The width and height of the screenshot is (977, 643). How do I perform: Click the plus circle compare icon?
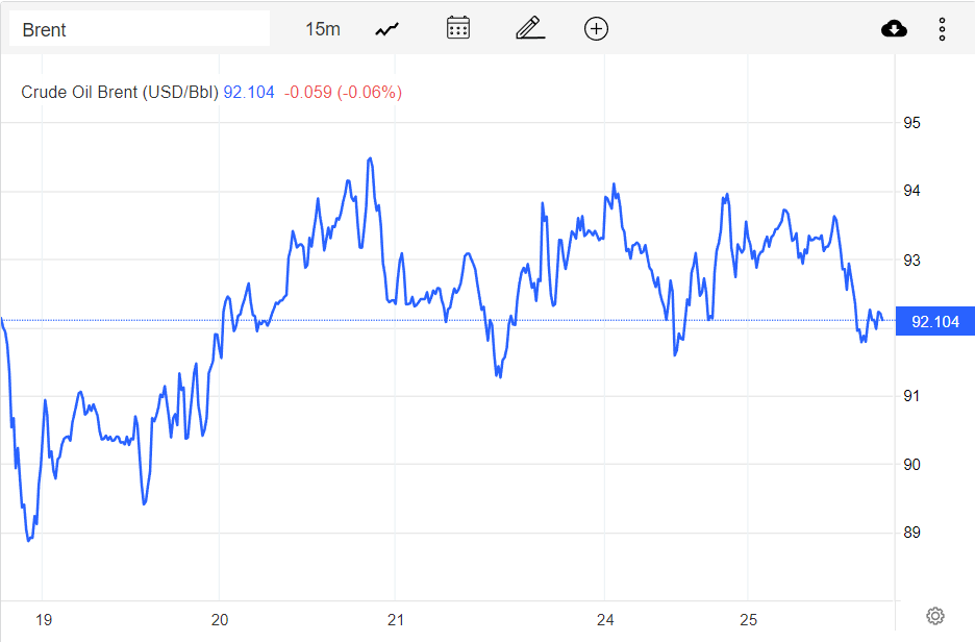click(x=596, y=29)
